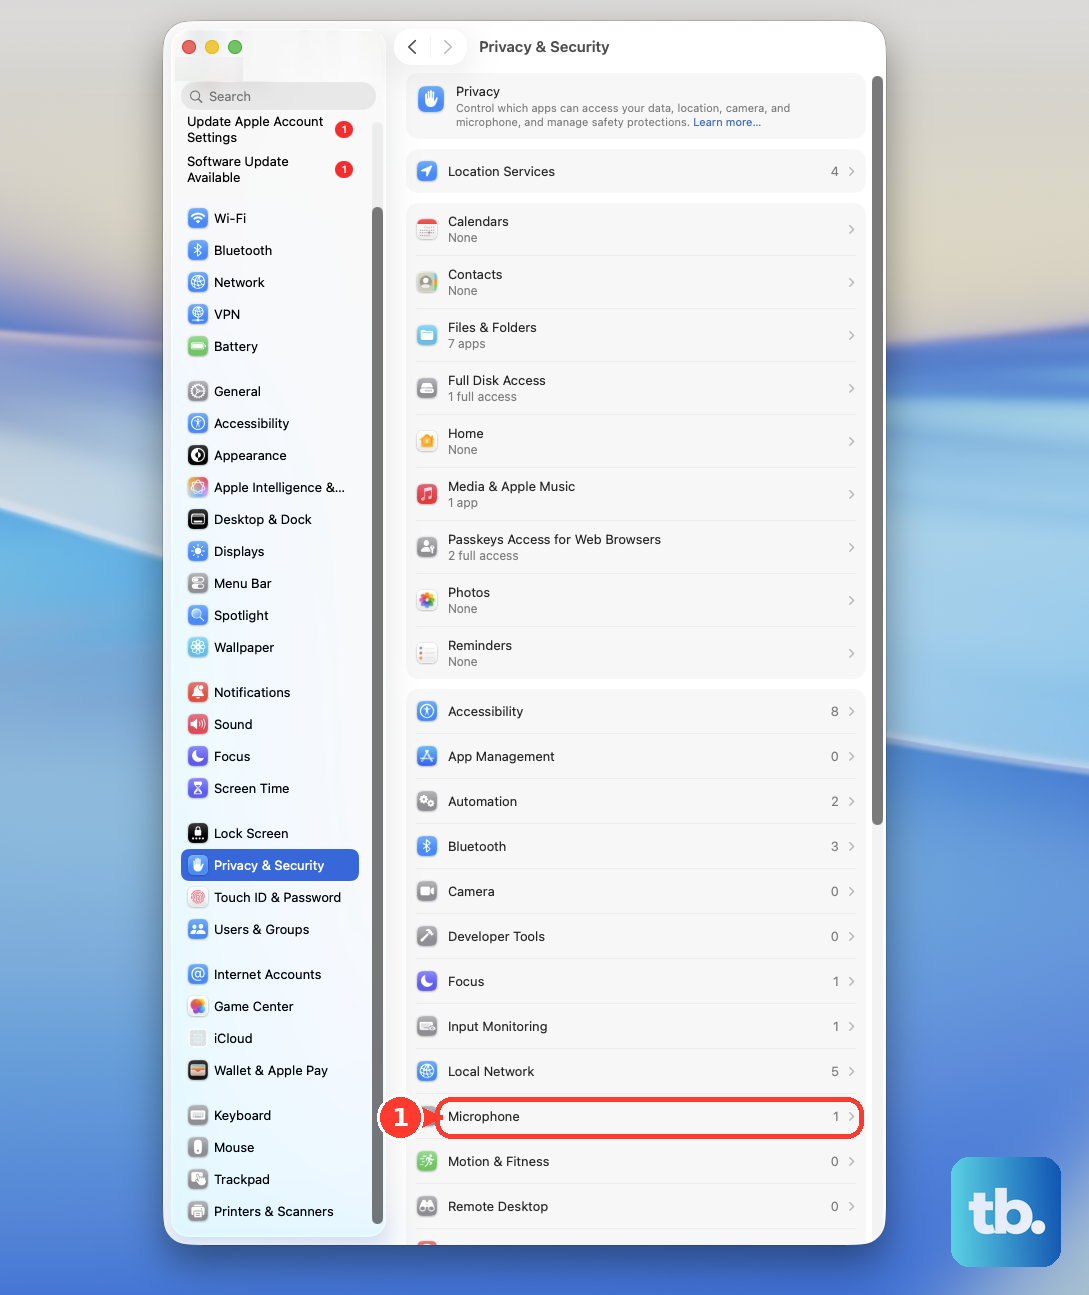
Task: Open Media & Apple Music row
Action: [x=635, y=494]
